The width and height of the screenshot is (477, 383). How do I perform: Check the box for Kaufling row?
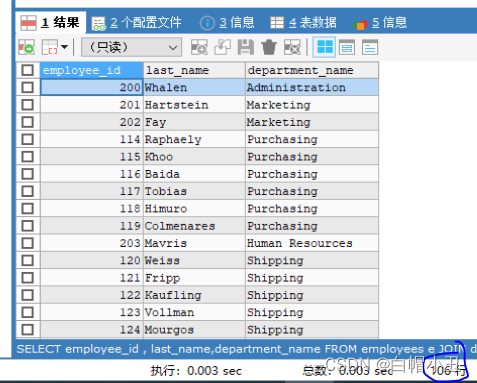click(x=27, y=295)
